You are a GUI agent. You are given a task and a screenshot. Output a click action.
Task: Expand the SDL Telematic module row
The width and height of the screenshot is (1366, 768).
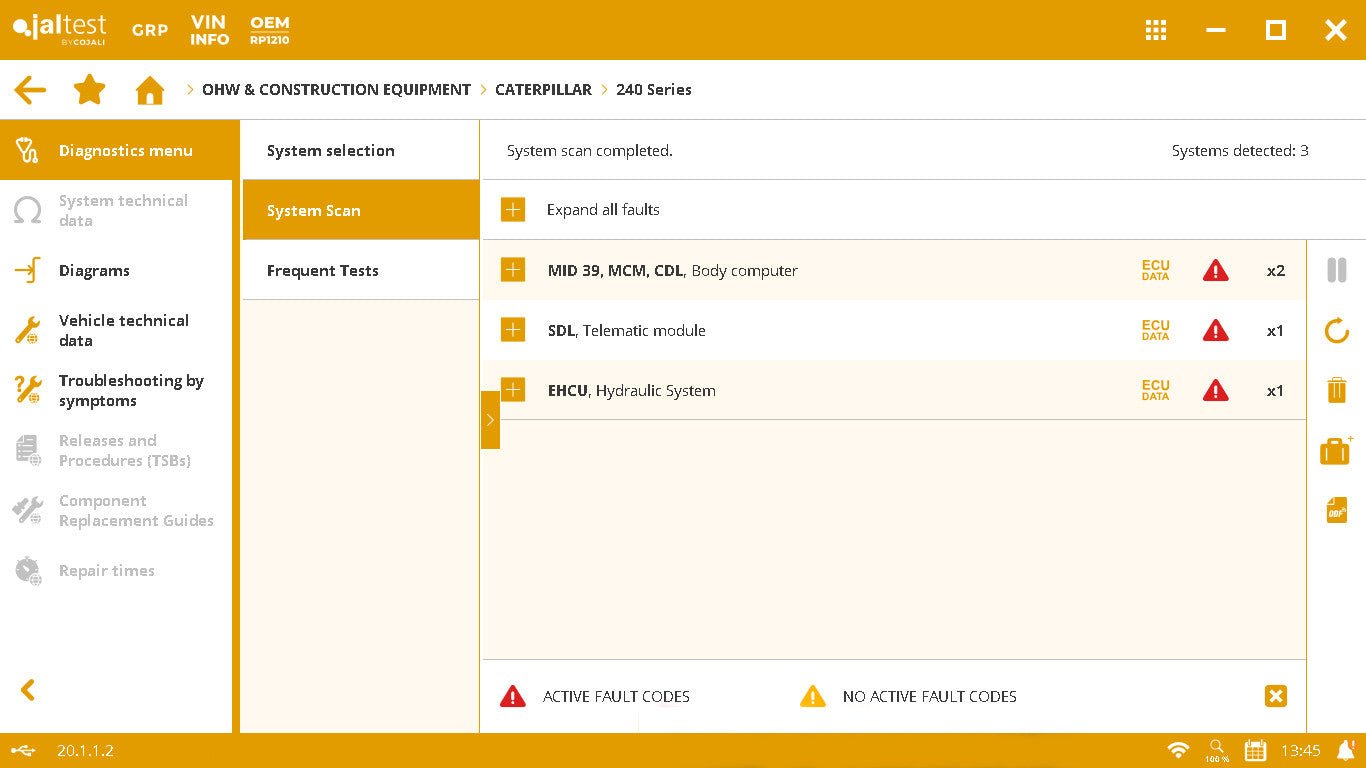513,330
